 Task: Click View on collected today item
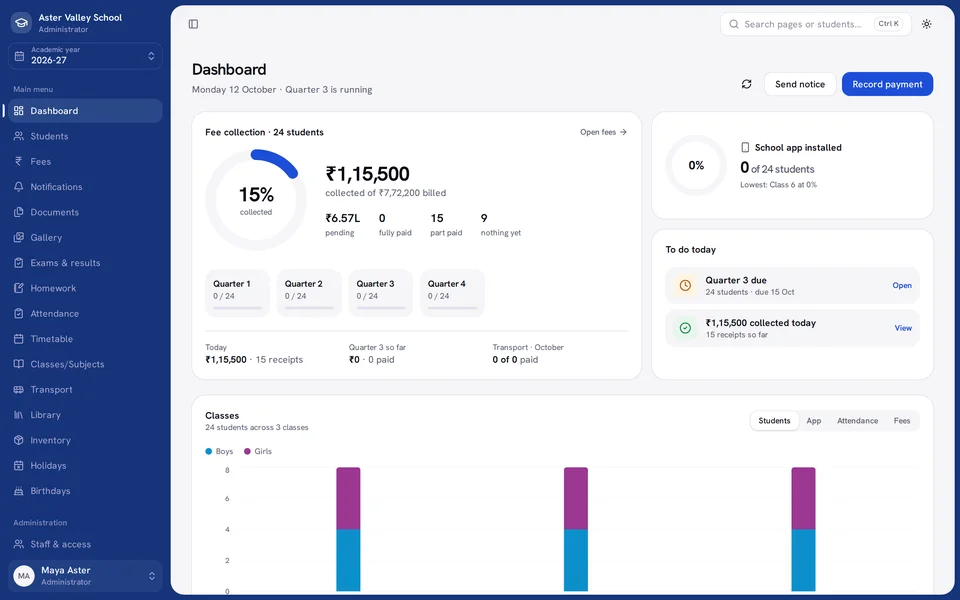click(x=903, y=328)
